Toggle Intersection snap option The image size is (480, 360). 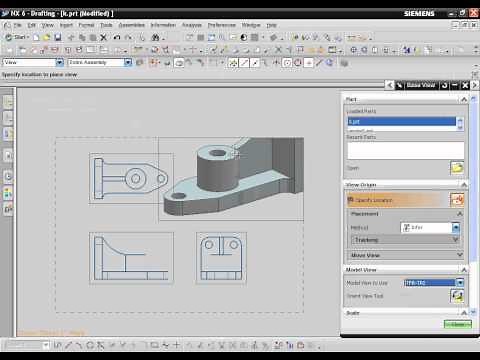pos(276,63)
